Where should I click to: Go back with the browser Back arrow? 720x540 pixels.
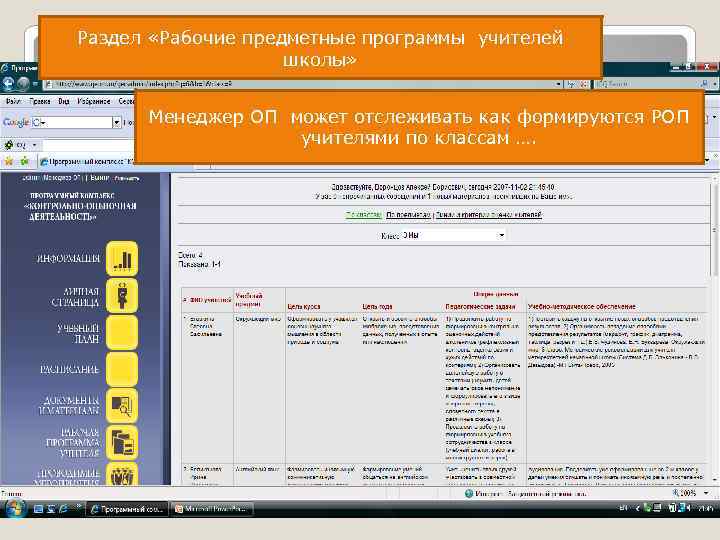(9, 84)
